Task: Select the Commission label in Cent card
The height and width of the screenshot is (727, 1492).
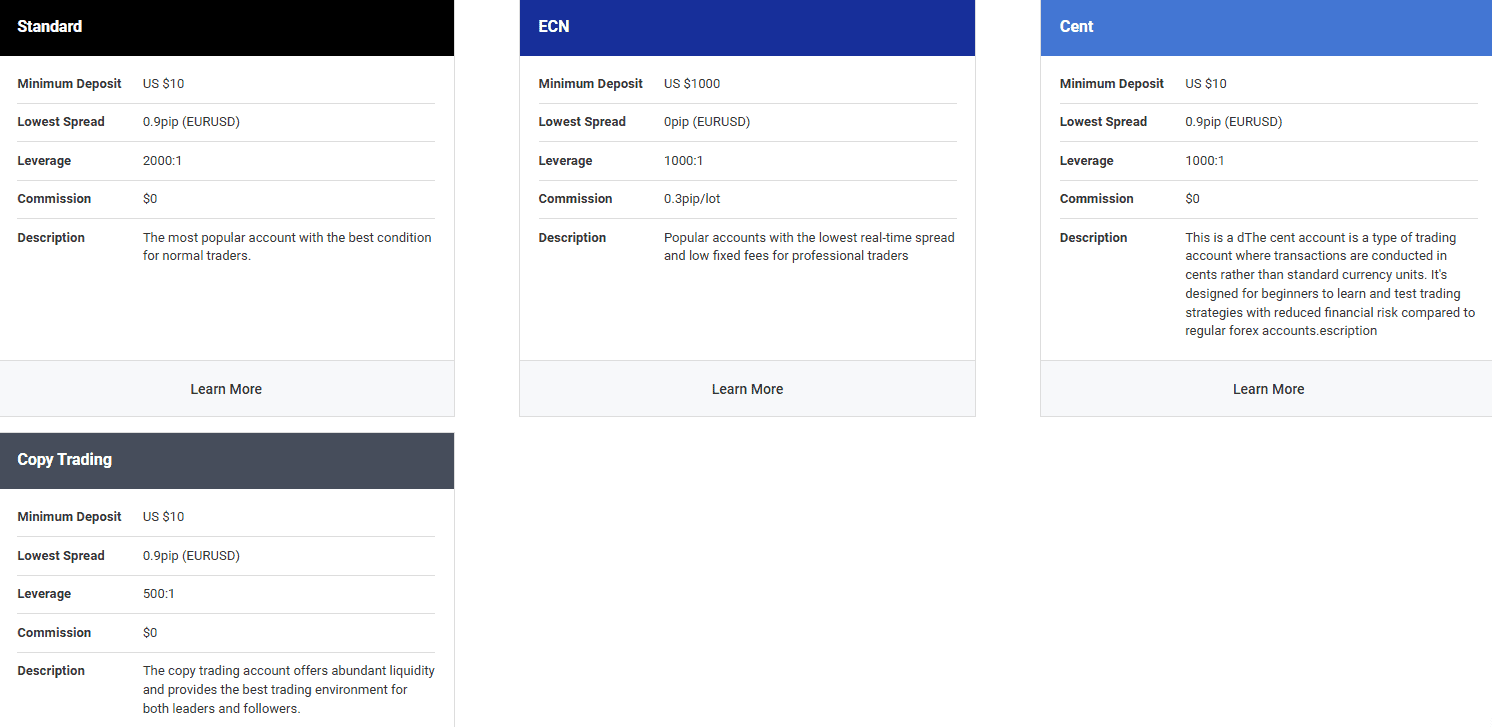Action: tap(1097, 198)
